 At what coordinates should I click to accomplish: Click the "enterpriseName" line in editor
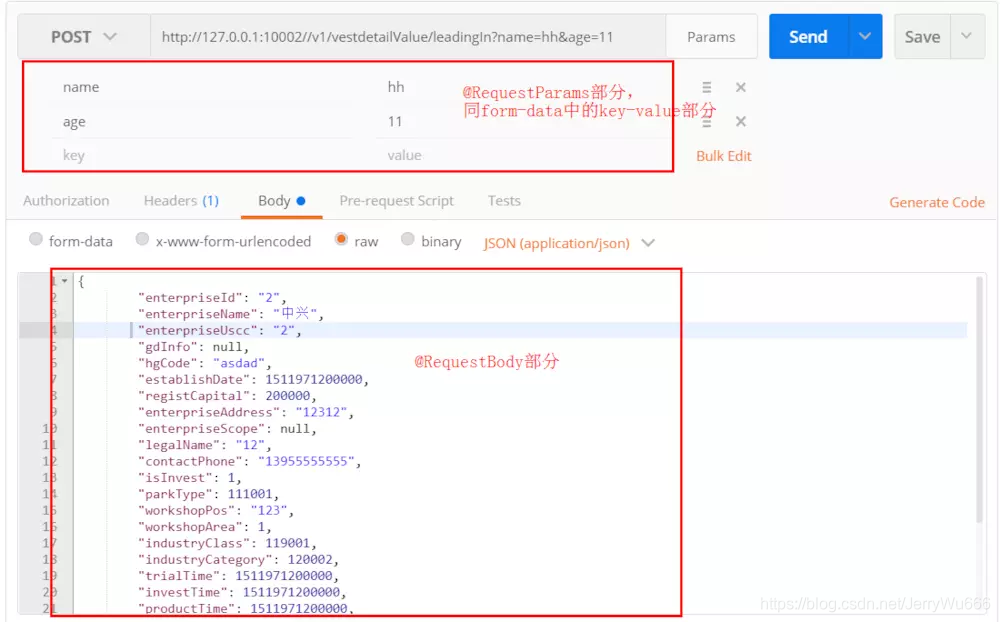231,314
